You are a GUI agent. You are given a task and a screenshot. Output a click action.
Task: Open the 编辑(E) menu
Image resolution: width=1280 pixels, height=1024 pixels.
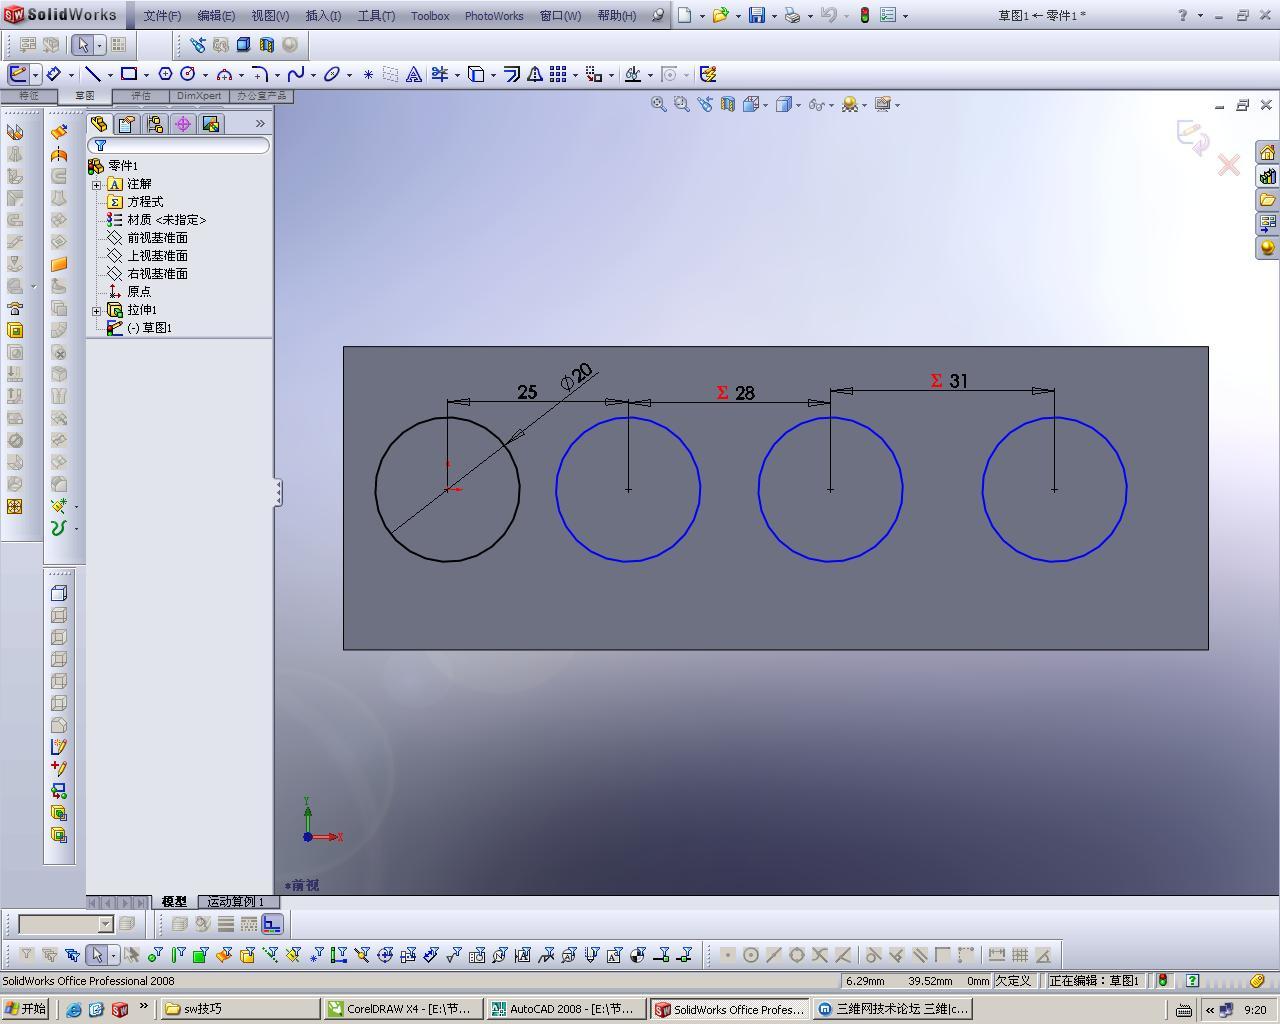click(216, 16)
